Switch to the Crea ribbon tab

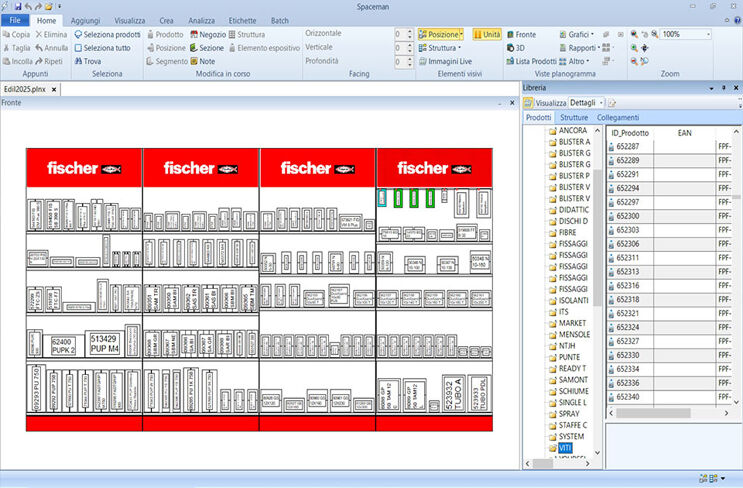[166, 20]
